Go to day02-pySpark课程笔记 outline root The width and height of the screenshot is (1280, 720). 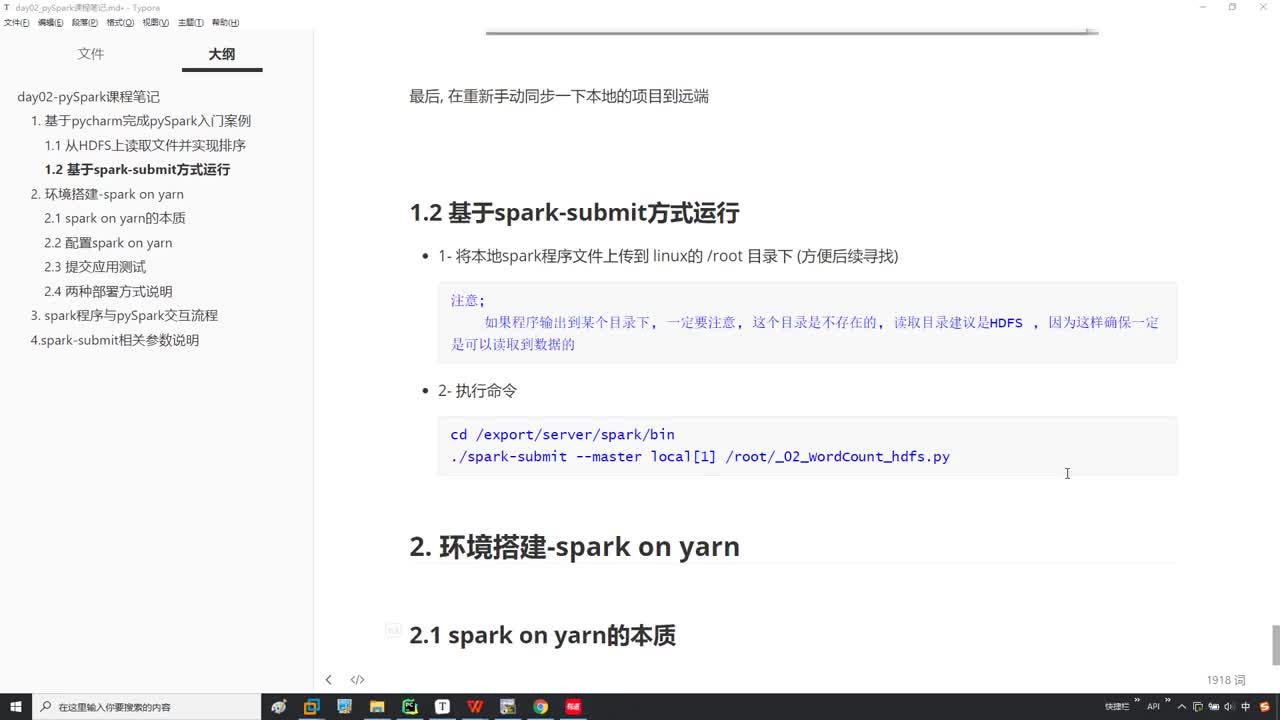[x=88, y=97]
